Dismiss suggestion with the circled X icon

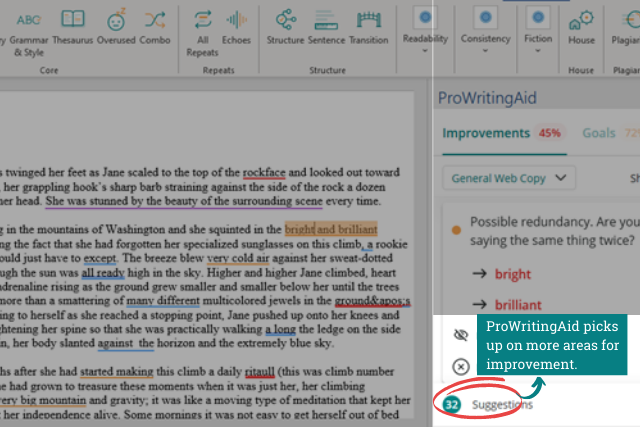tap(461, 367)
